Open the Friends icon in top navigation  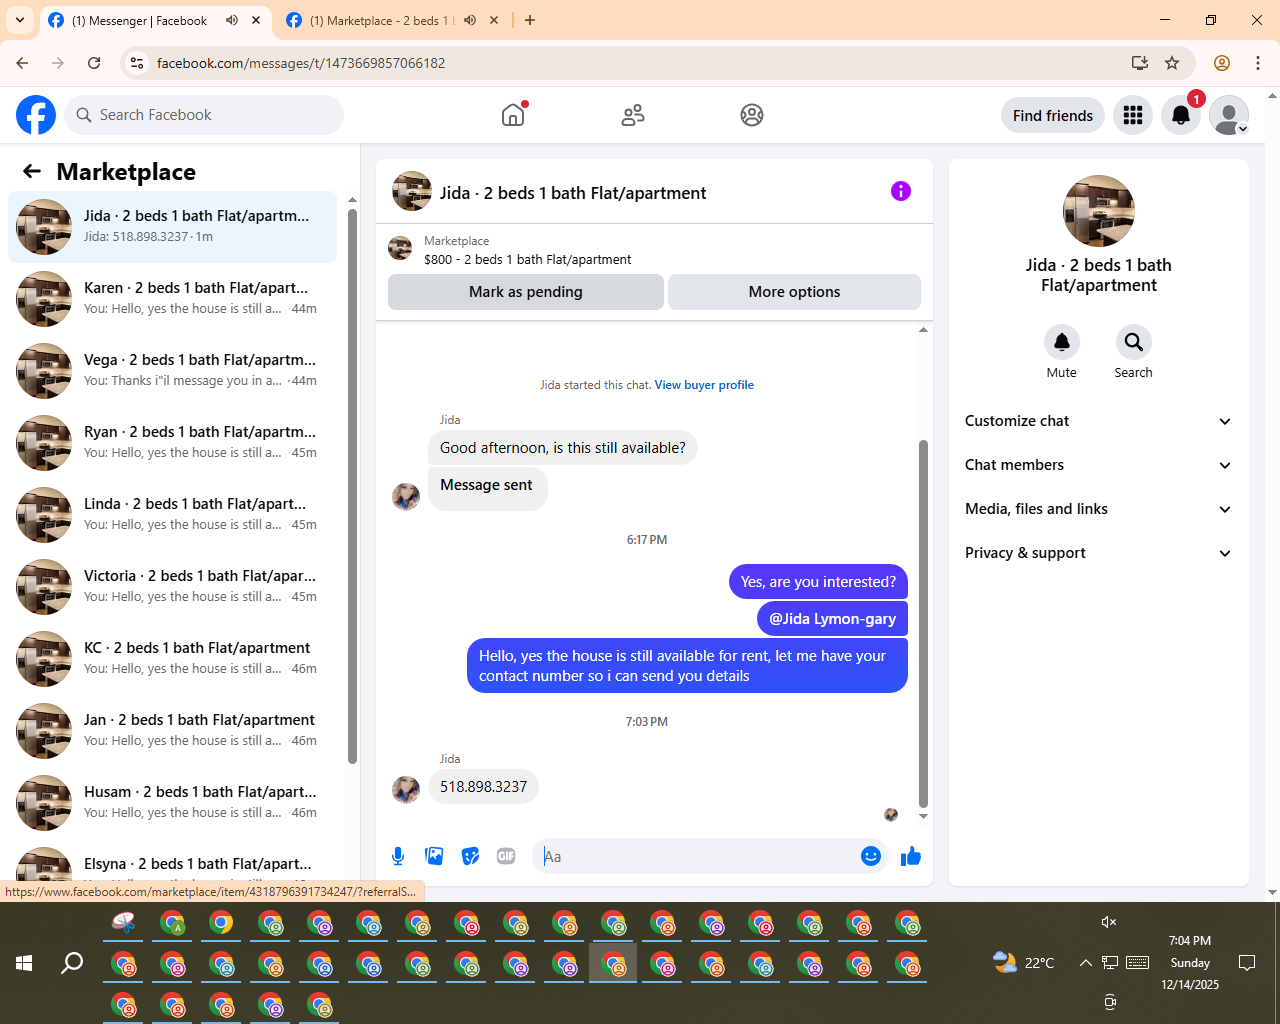tap(633, 115)
